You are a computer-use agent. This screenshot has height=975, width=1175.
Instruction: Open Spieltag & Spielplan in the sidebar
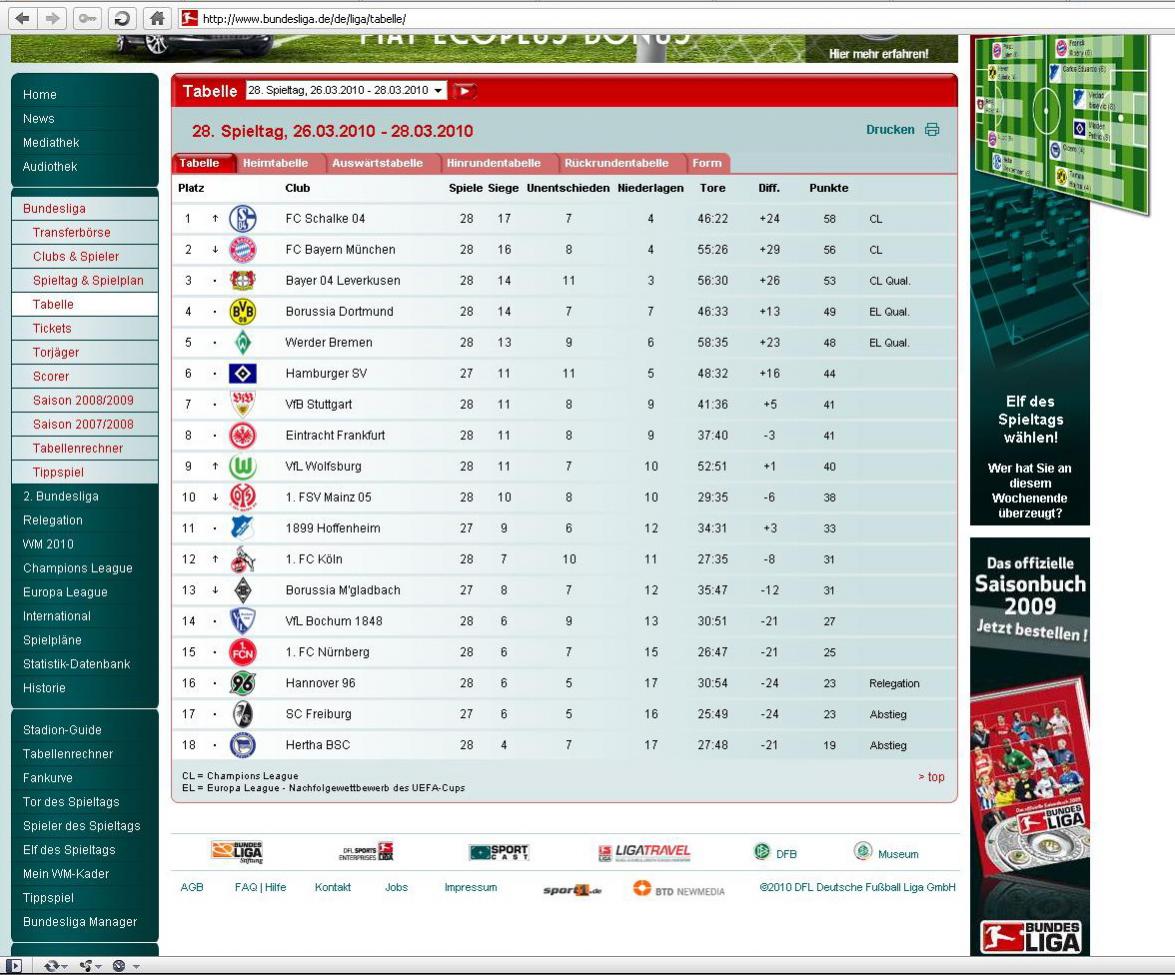(88, 280)
